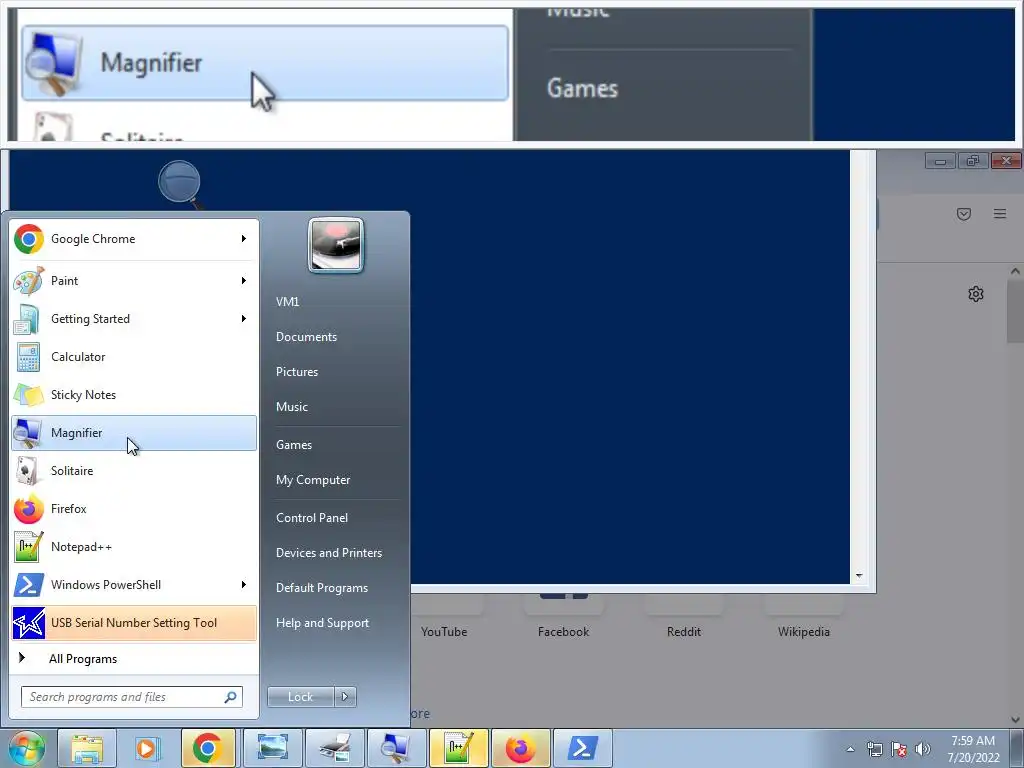Image resolution: width=1024 pixels, height=768 pixels.
Task: Launch Magnifier from the Start menu
Action: (134, 433)
